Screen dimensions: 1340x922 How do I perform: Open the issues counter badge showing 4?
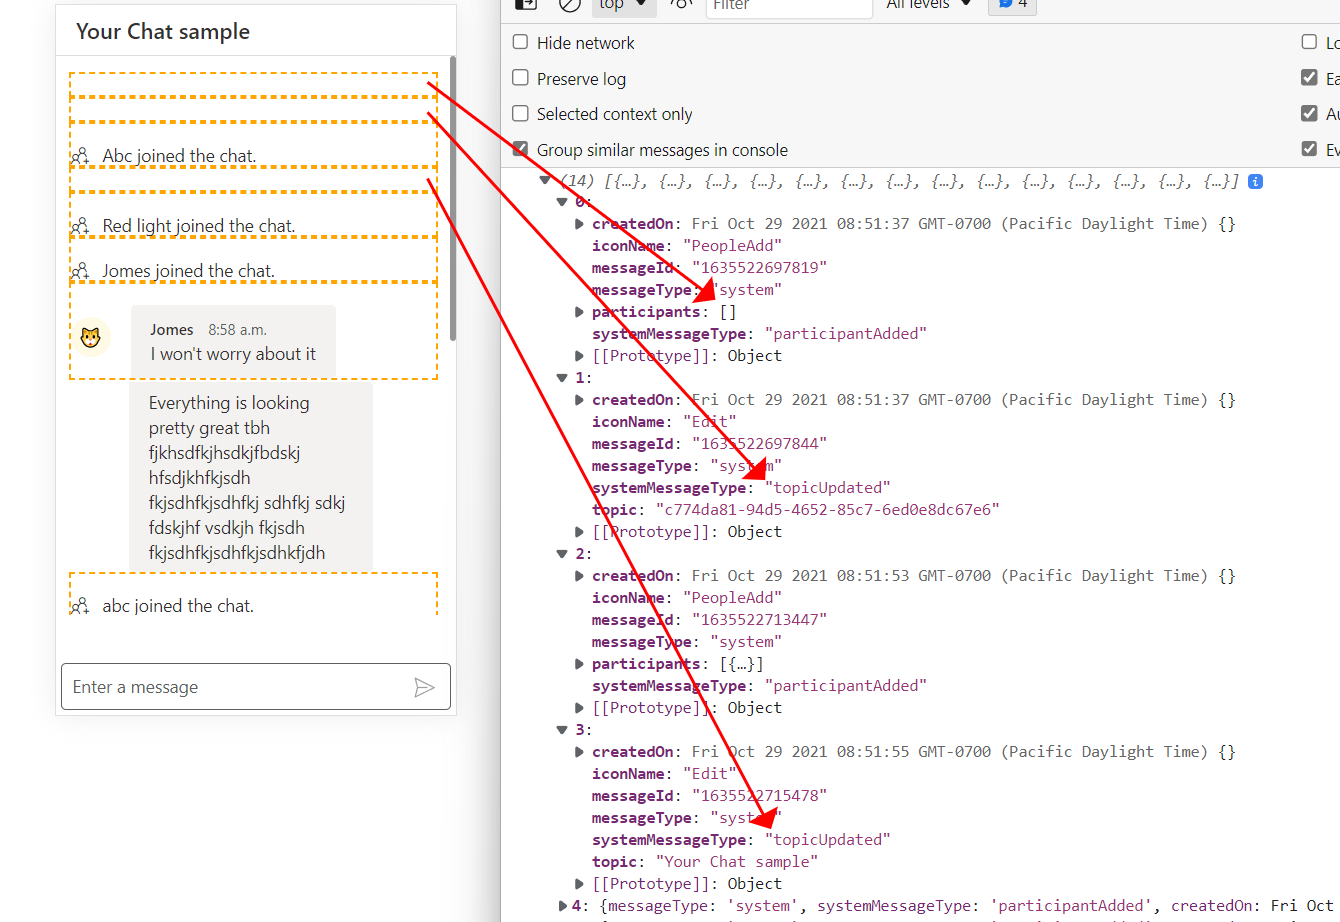(x=1012, y=5)
